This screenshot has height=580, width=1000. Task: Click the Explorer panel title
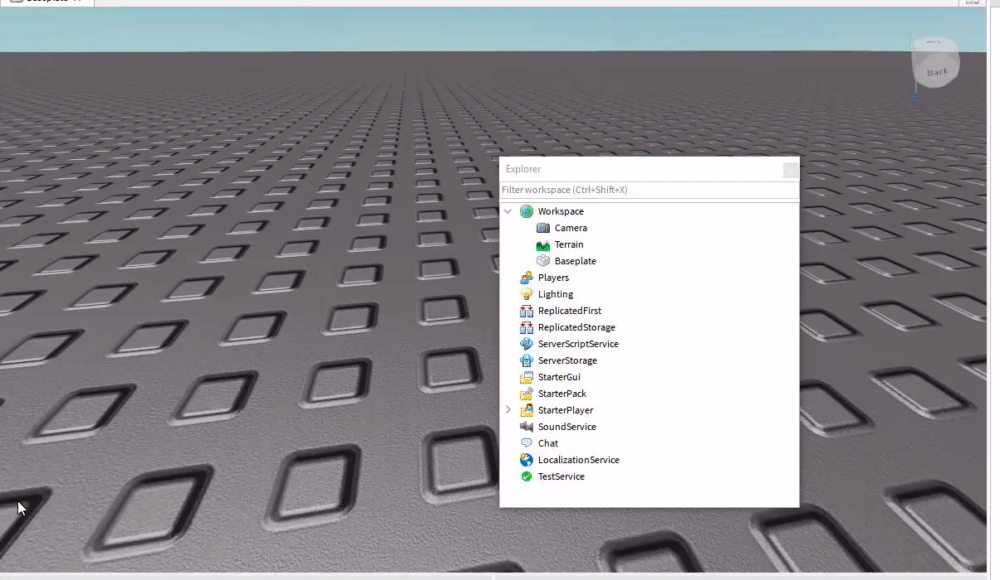(523, 169)
